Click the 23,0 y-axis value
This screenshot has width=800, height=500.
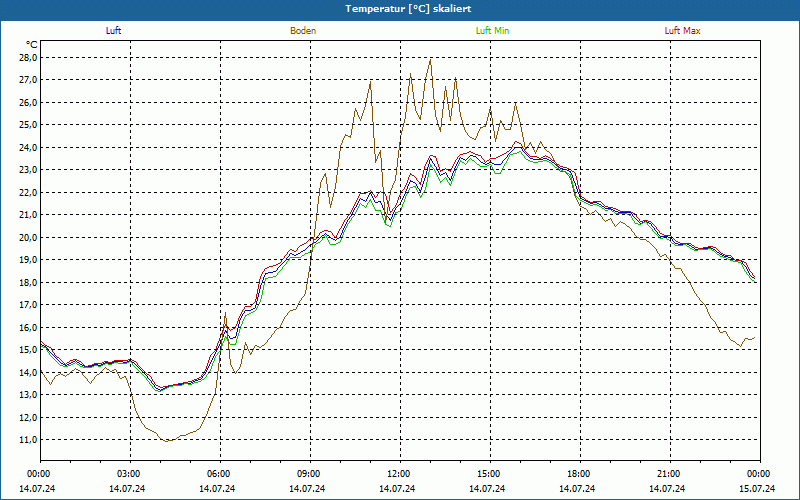(29, 170)
